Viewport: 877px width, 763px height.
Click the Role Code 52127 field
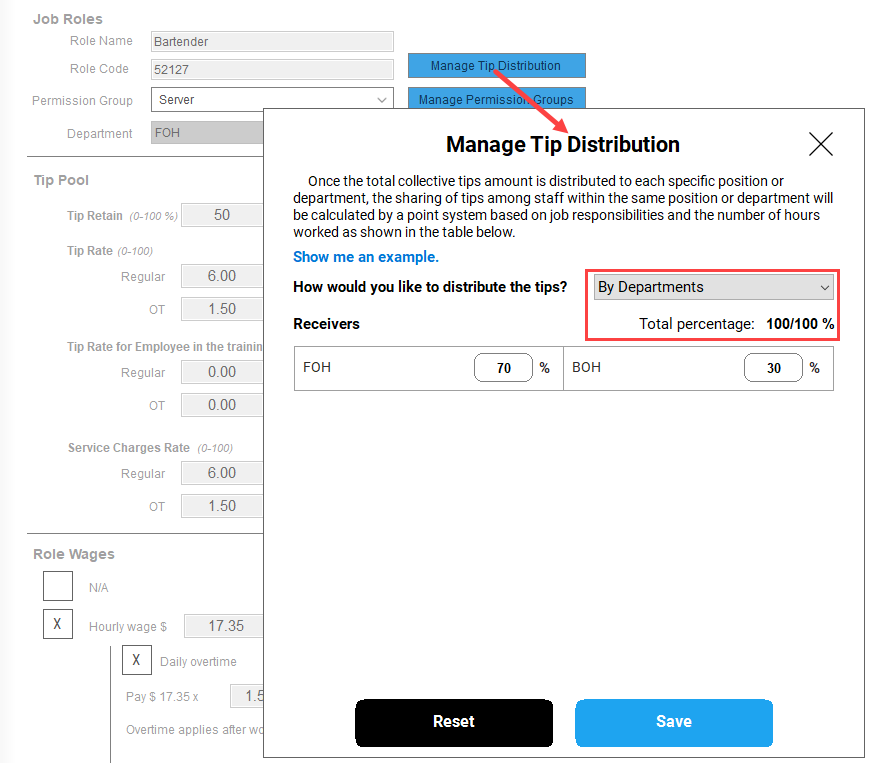[271, 69]
